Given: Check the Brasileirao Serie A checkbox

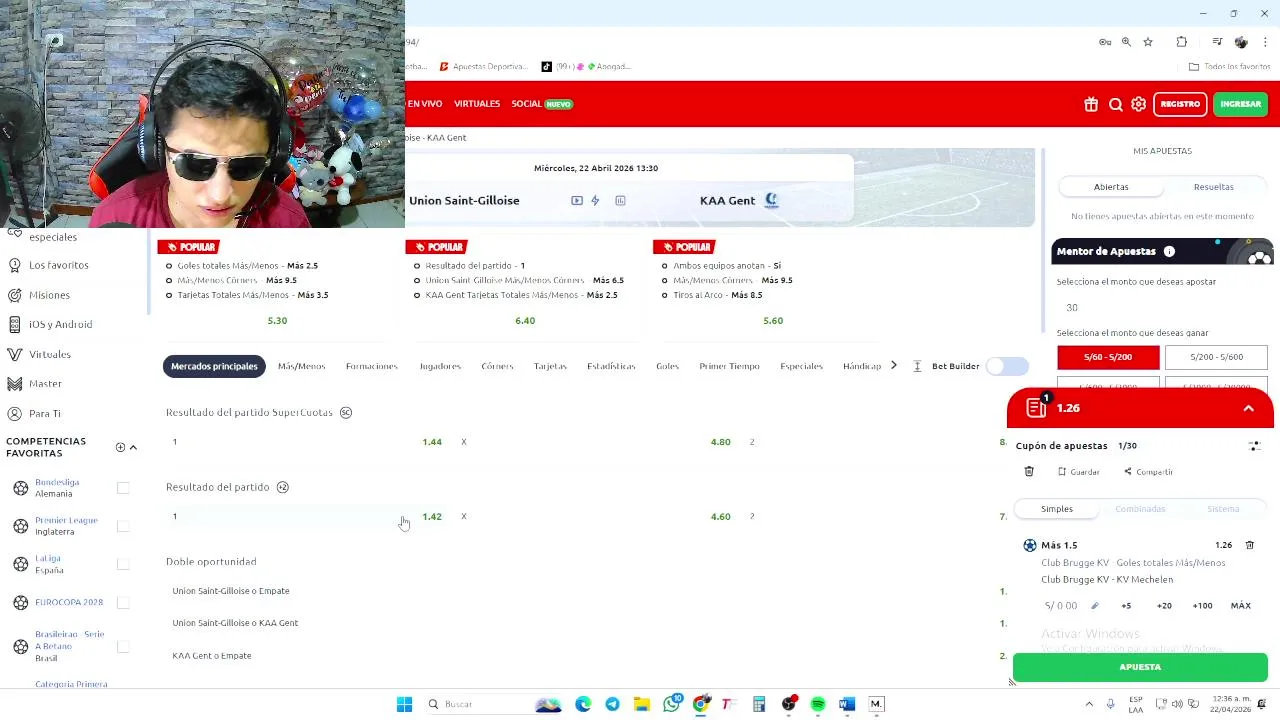Looking at the screenshot, I should [123, 646].
